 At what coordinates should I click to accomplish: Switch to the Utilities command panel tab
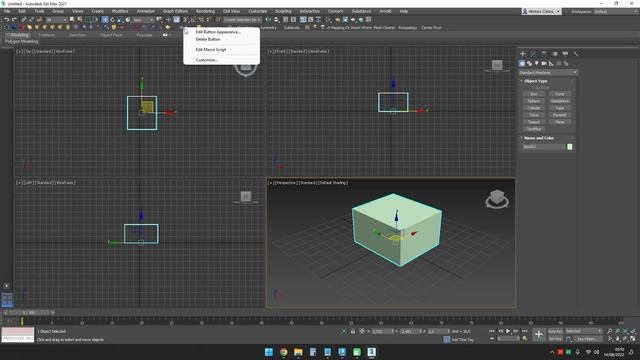click(x=576, y=53)
